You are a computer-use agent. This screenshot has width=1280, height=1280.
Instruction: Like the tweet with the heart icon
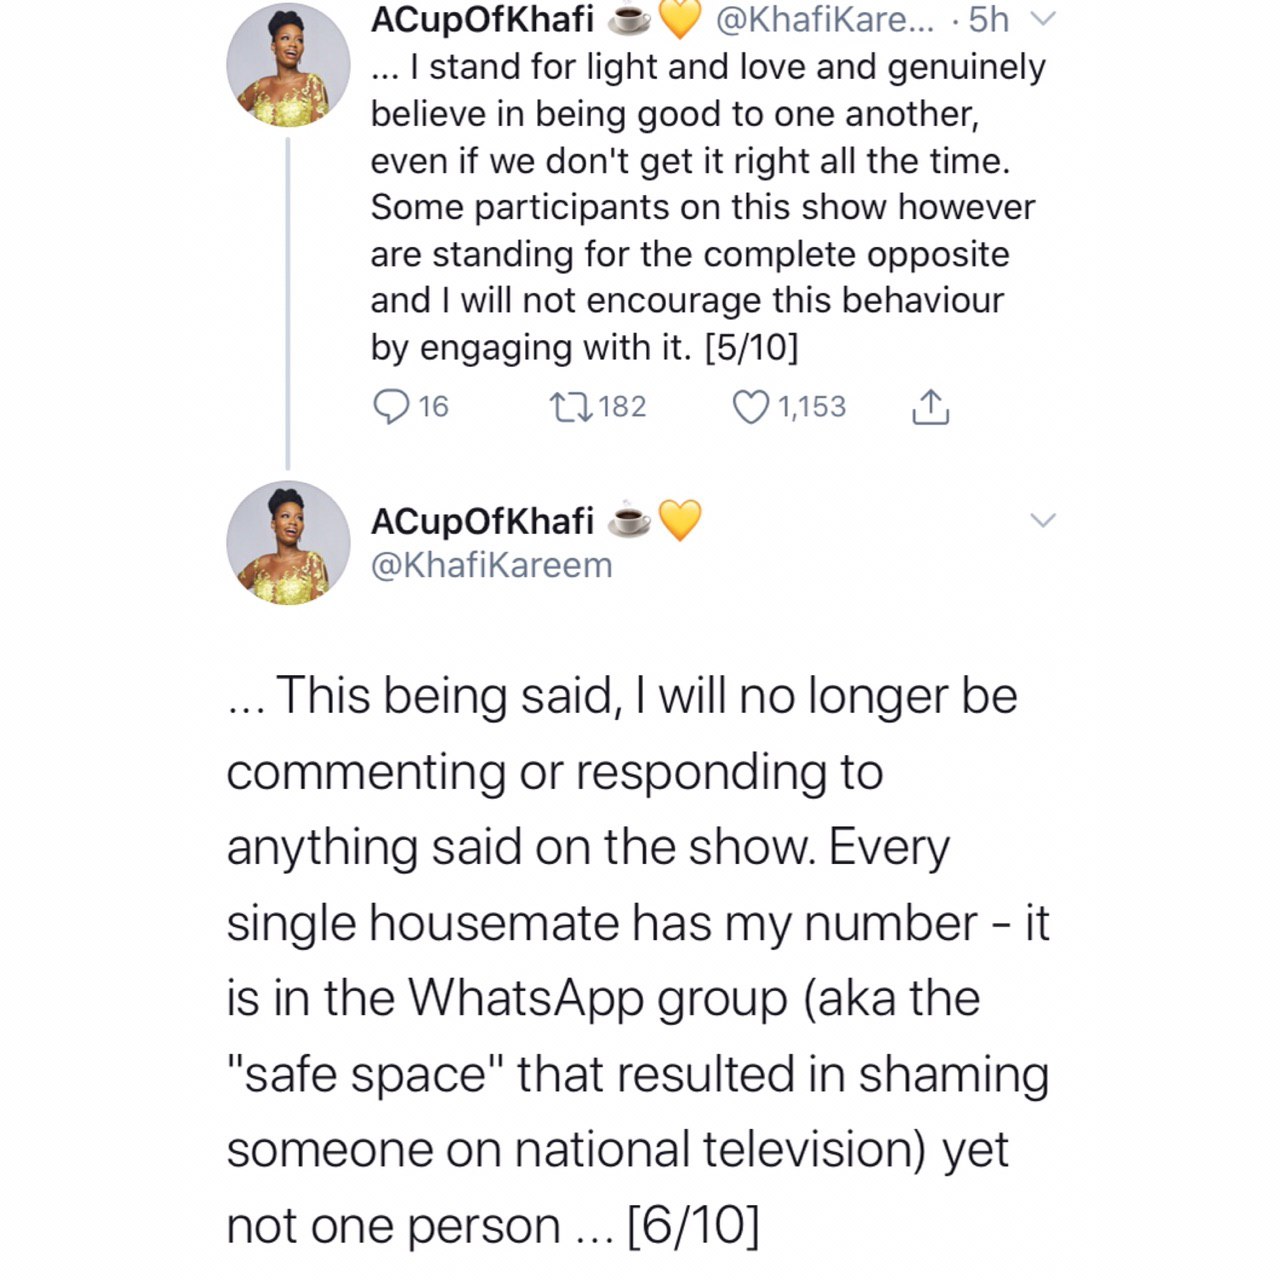pos(751,407)
